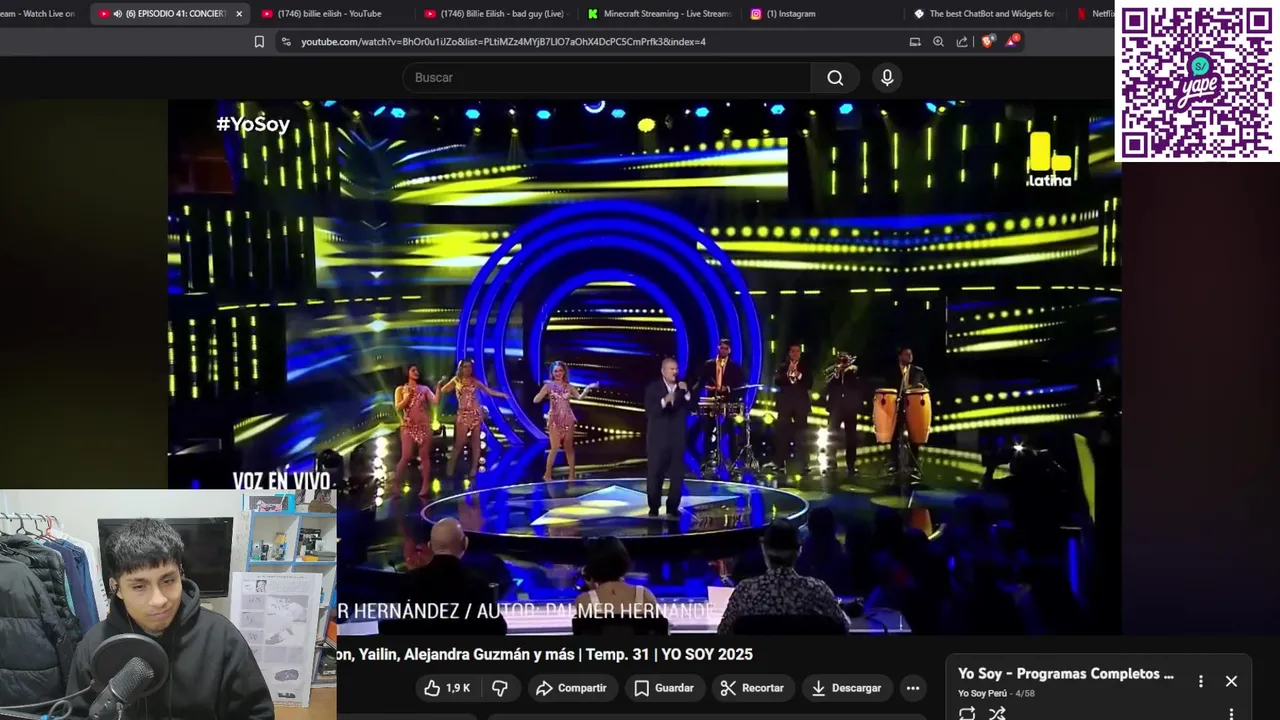Switch to the Watch Live tab
The width and height of the screenshot is (1280, 720).
40,14
